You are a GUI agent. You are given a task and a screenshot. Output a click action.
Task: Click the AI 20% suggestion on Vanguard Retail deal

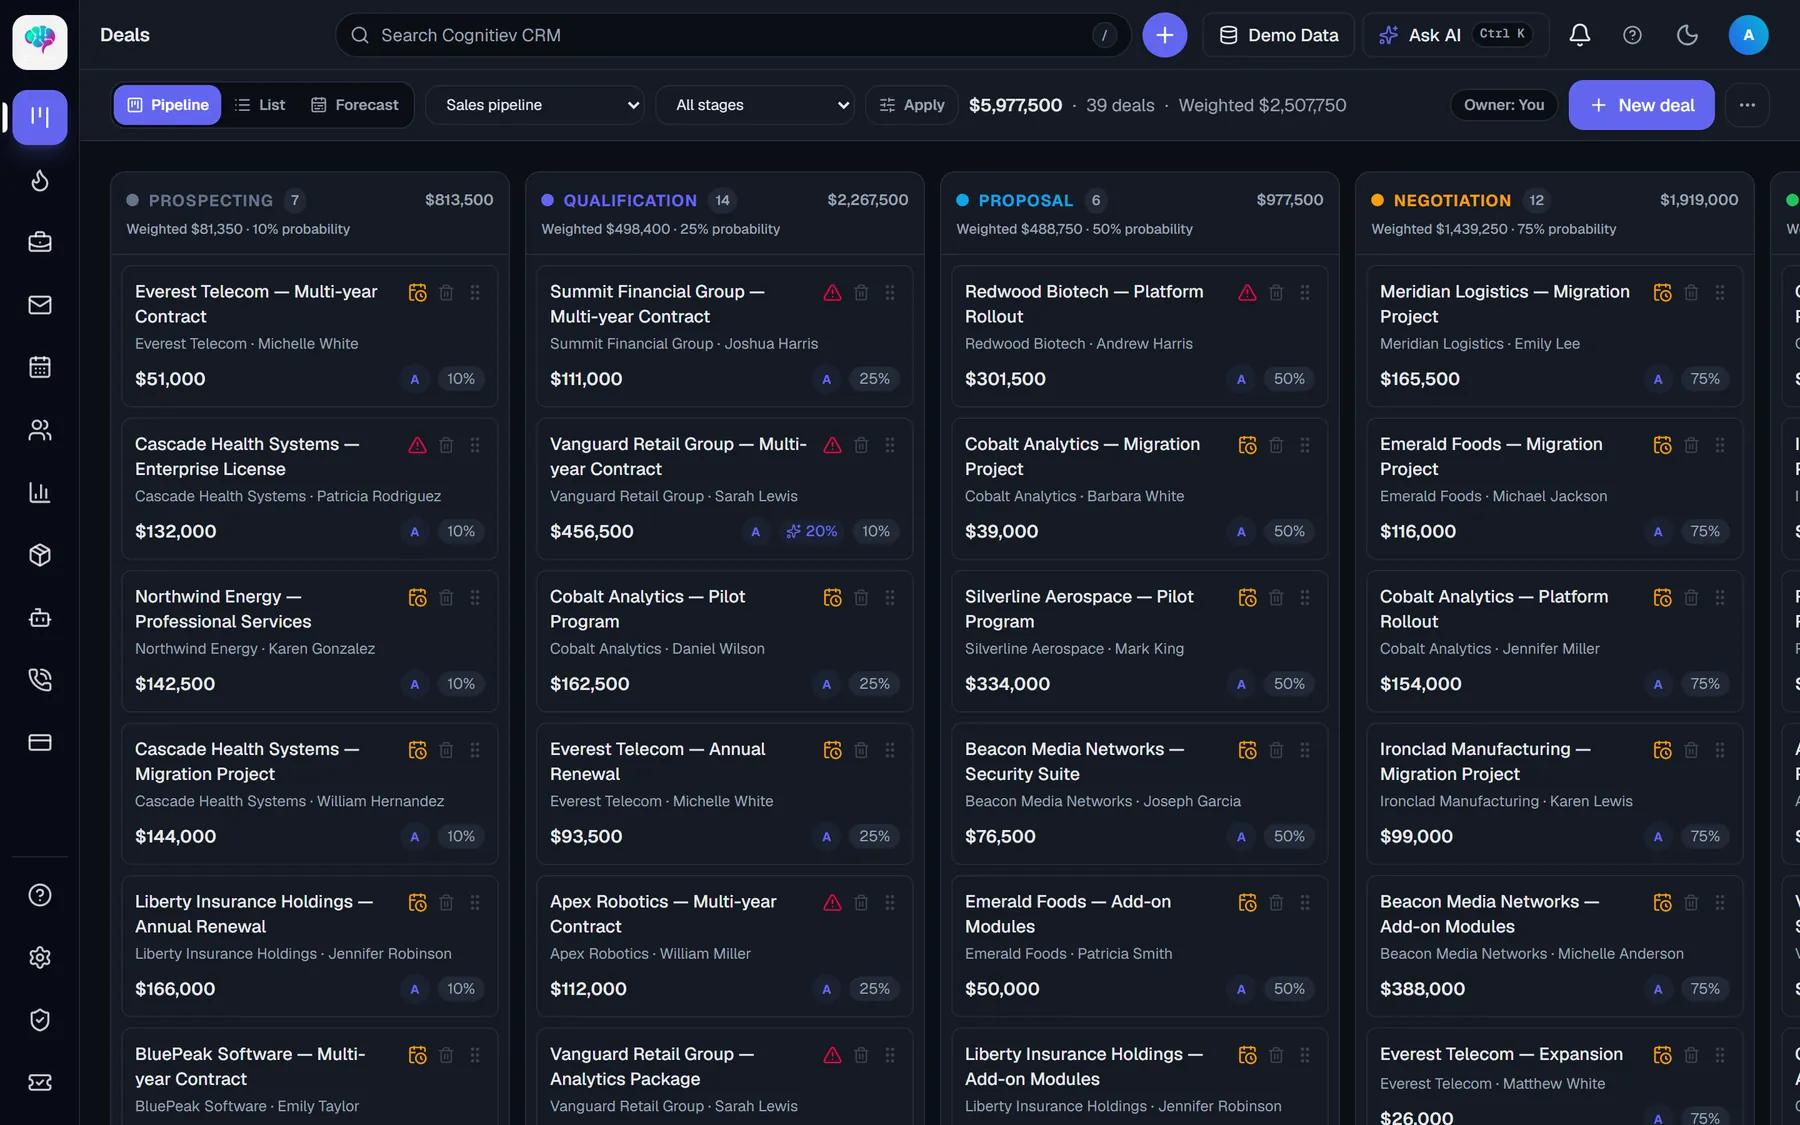pos(811,531)
